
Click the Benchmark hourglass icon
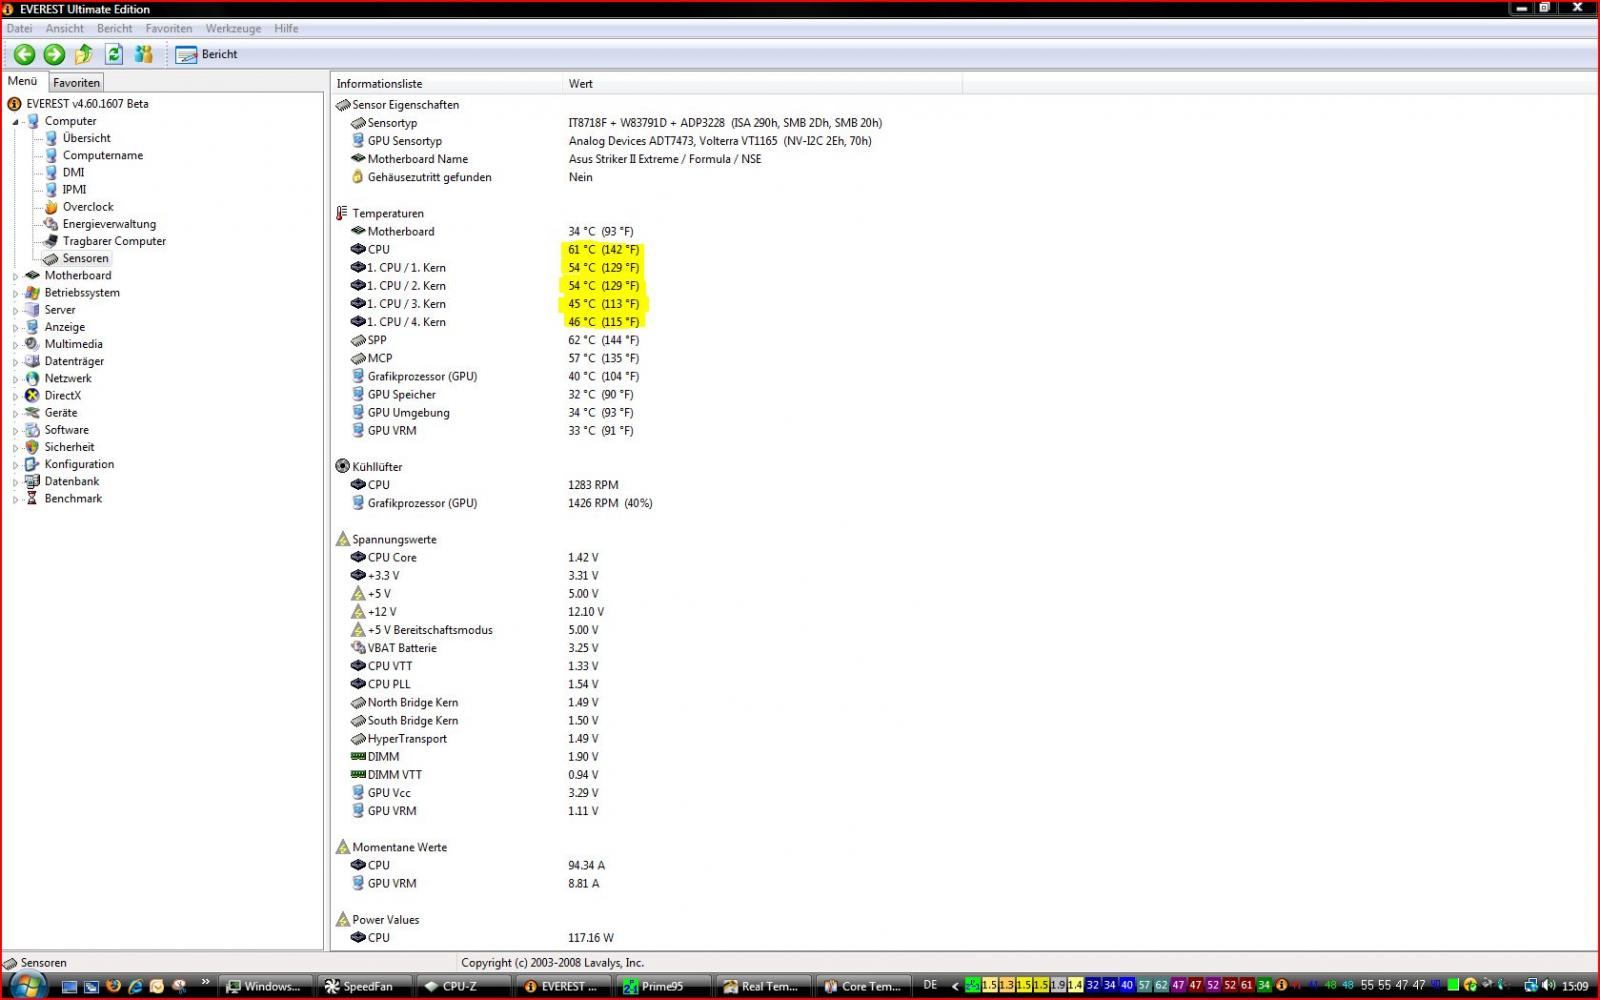click(32, 498)
